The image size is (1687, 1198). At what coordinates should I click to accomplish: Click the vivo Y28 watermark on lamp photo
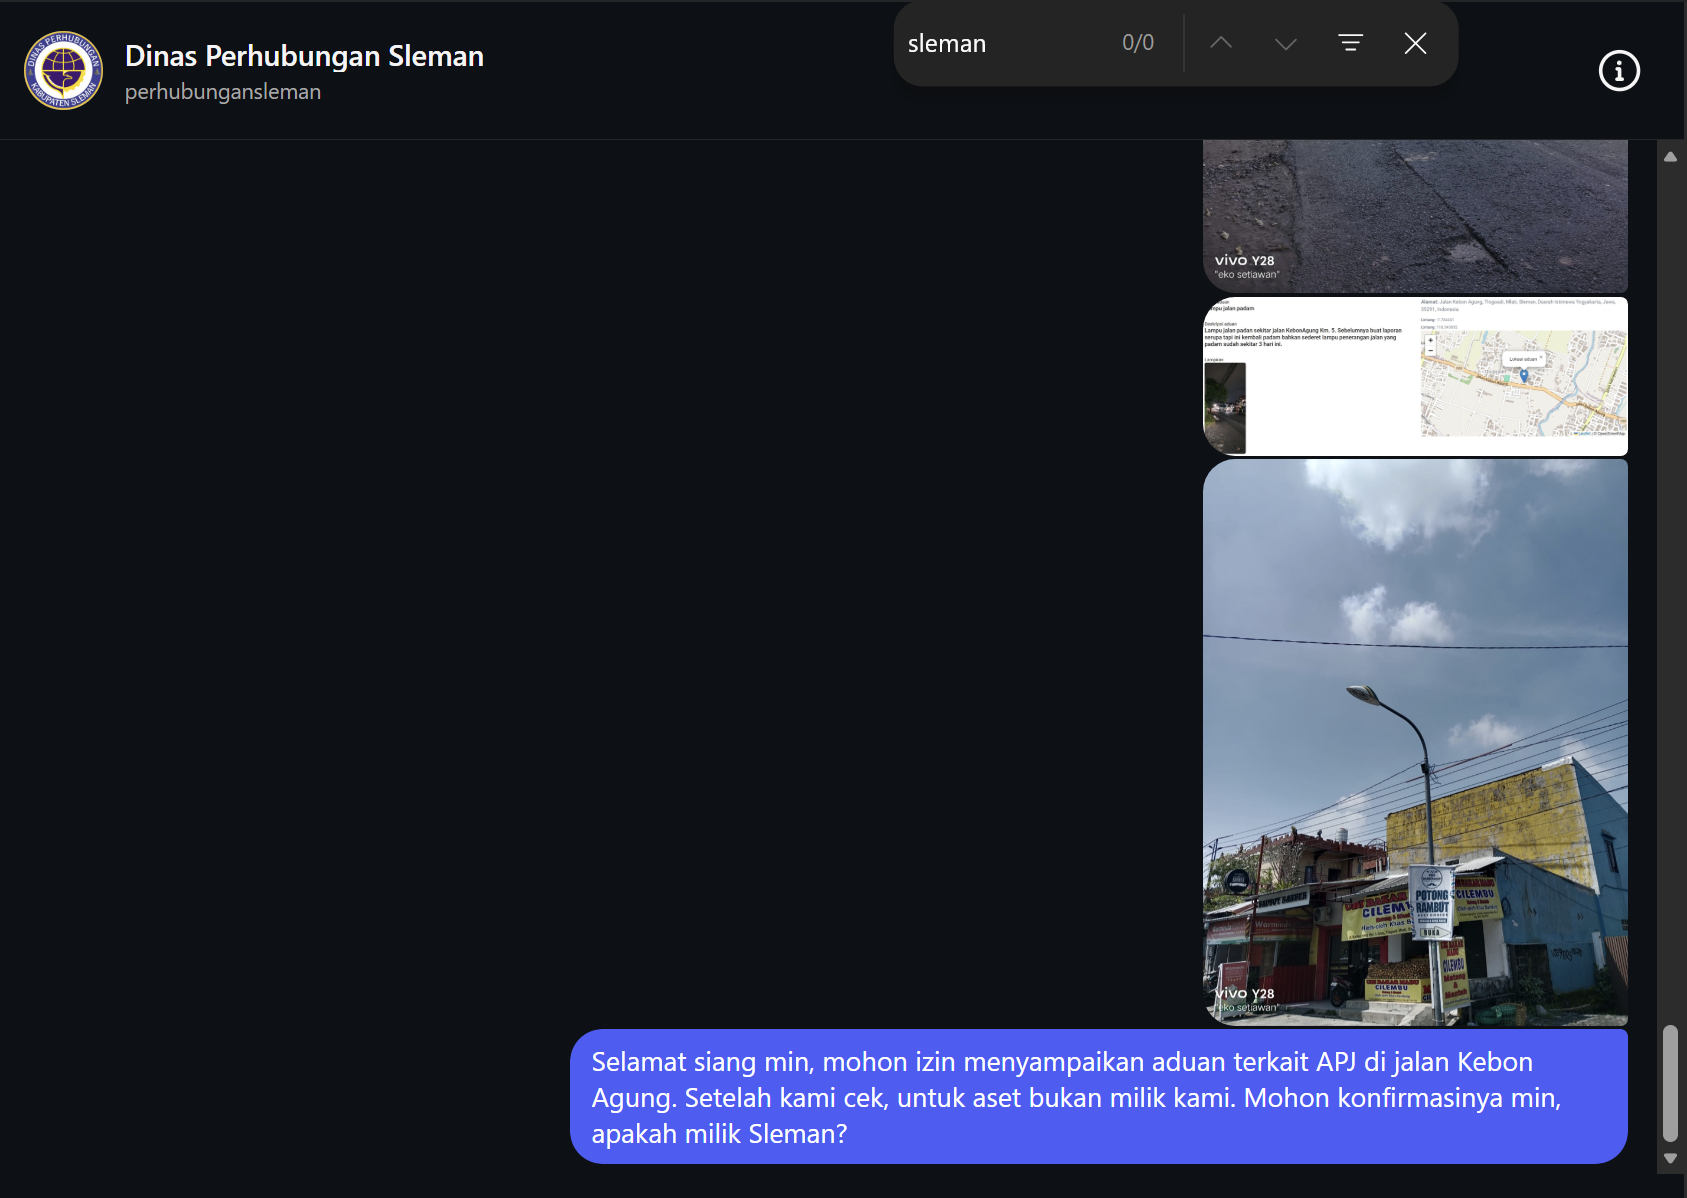pyautogui.click(x=1246, y=999)
